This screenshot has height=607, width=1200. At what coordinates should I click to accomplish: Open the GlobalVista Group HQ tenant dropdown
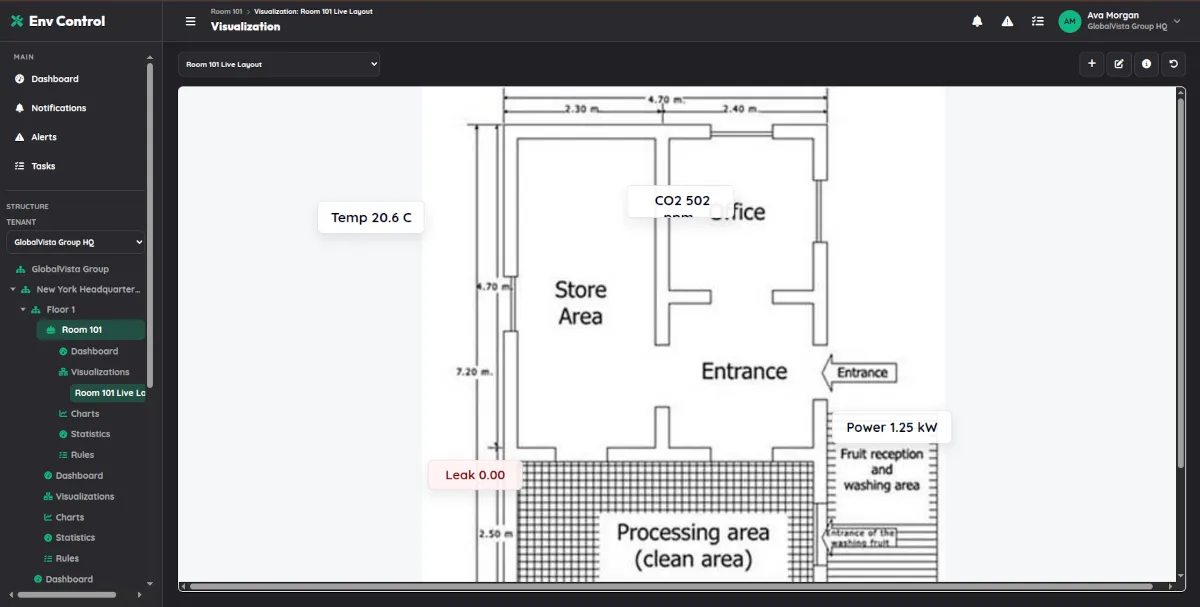coord(76,242)
